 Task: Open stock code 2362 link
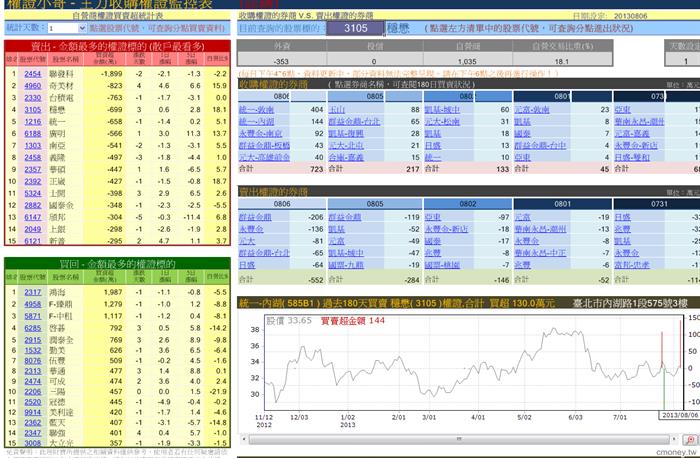click(x=33, y=422)
